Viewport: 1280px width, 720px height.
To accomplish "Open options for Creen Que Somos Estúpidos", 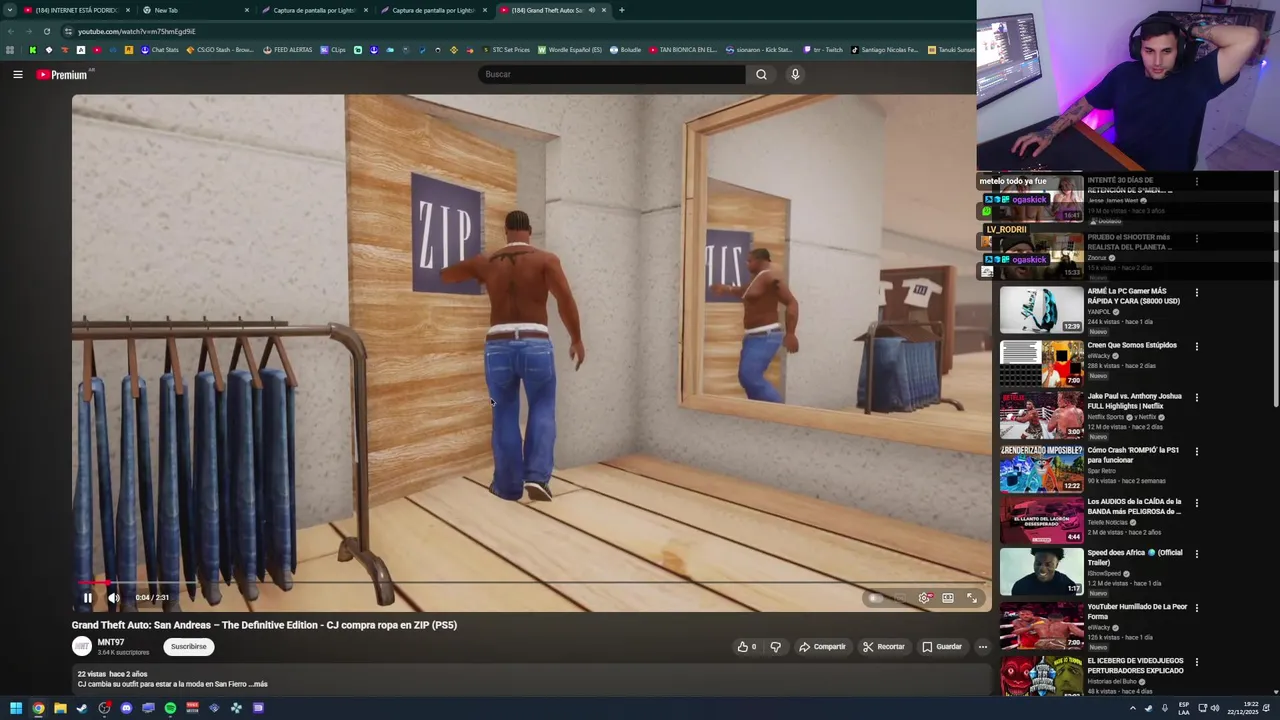I will [x=1197, y=347].
